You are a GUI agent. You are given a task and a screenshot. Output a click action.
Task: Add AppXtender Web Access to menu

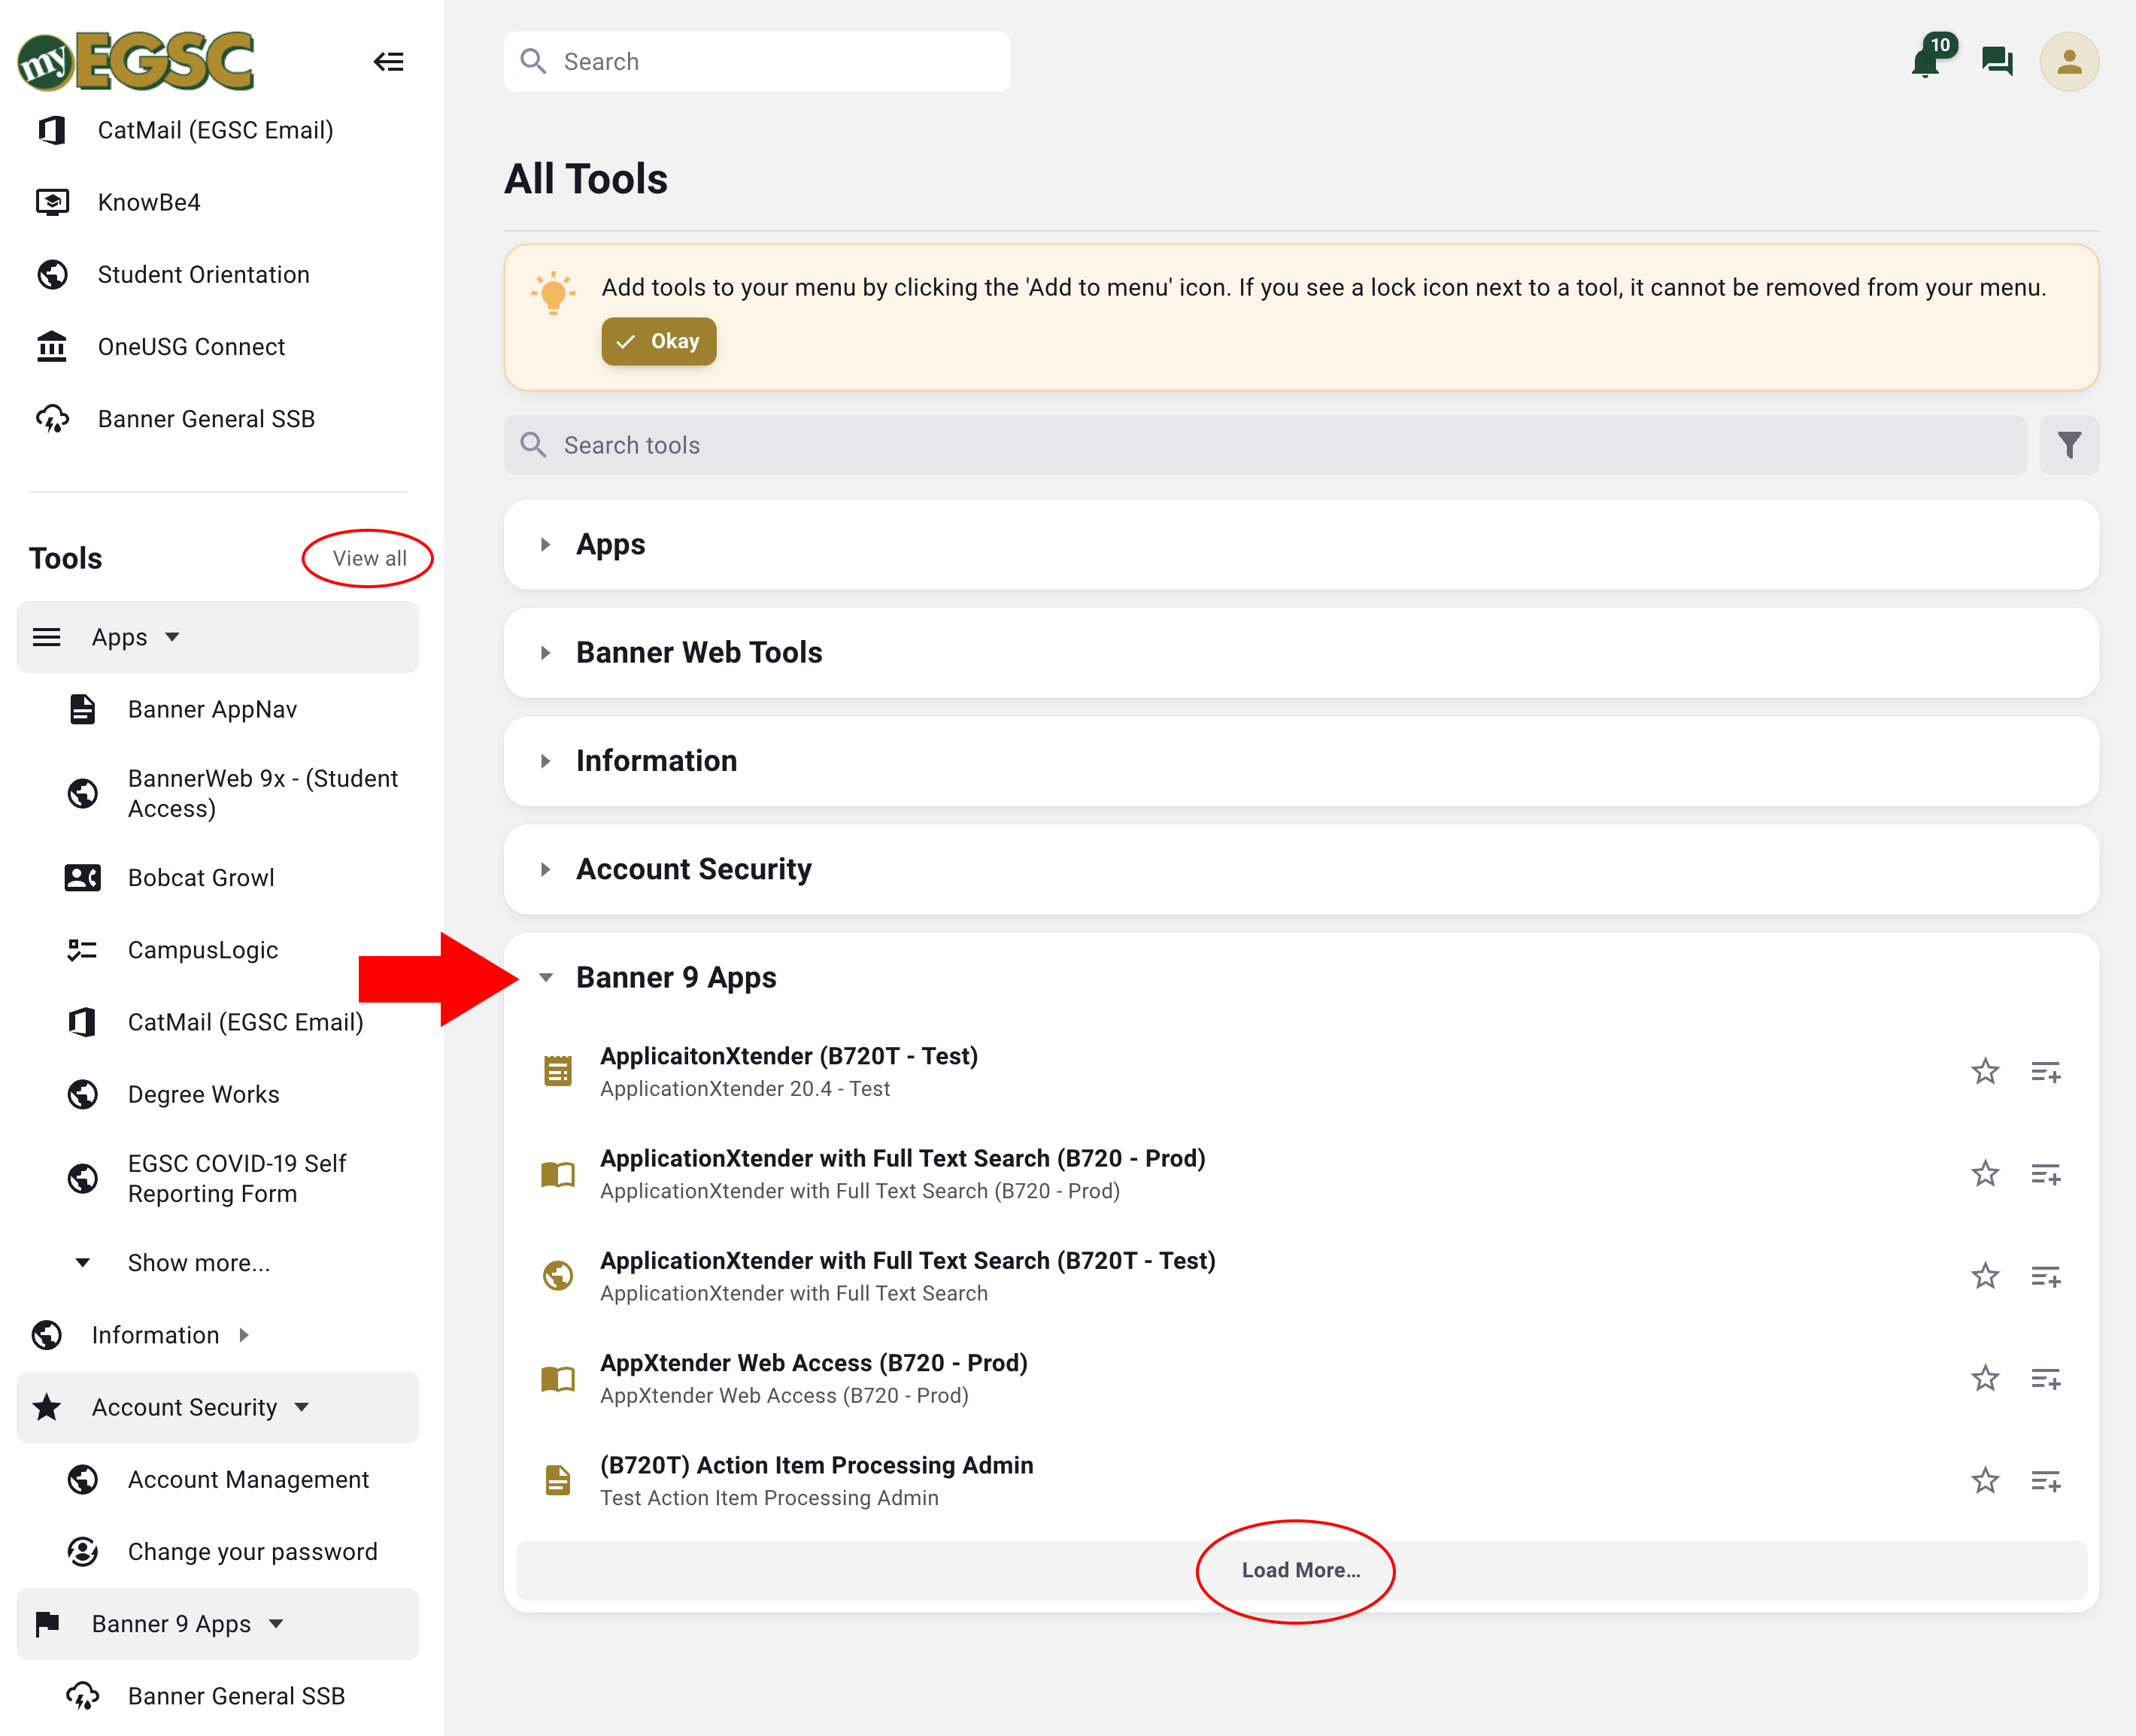[2045, 1379]
